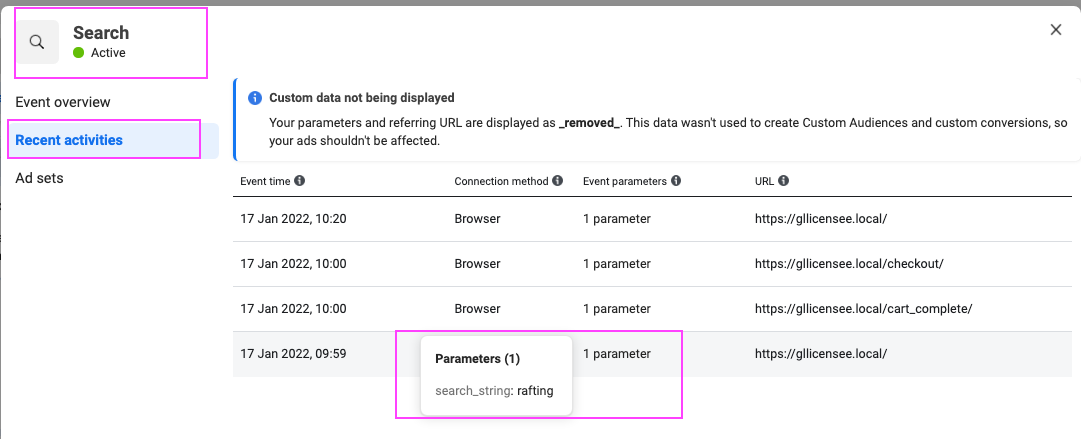Select the 17 Jan 2022, 10:20 row
The width and height of the screenshot is (1081, 439).
tap(652, 219)
